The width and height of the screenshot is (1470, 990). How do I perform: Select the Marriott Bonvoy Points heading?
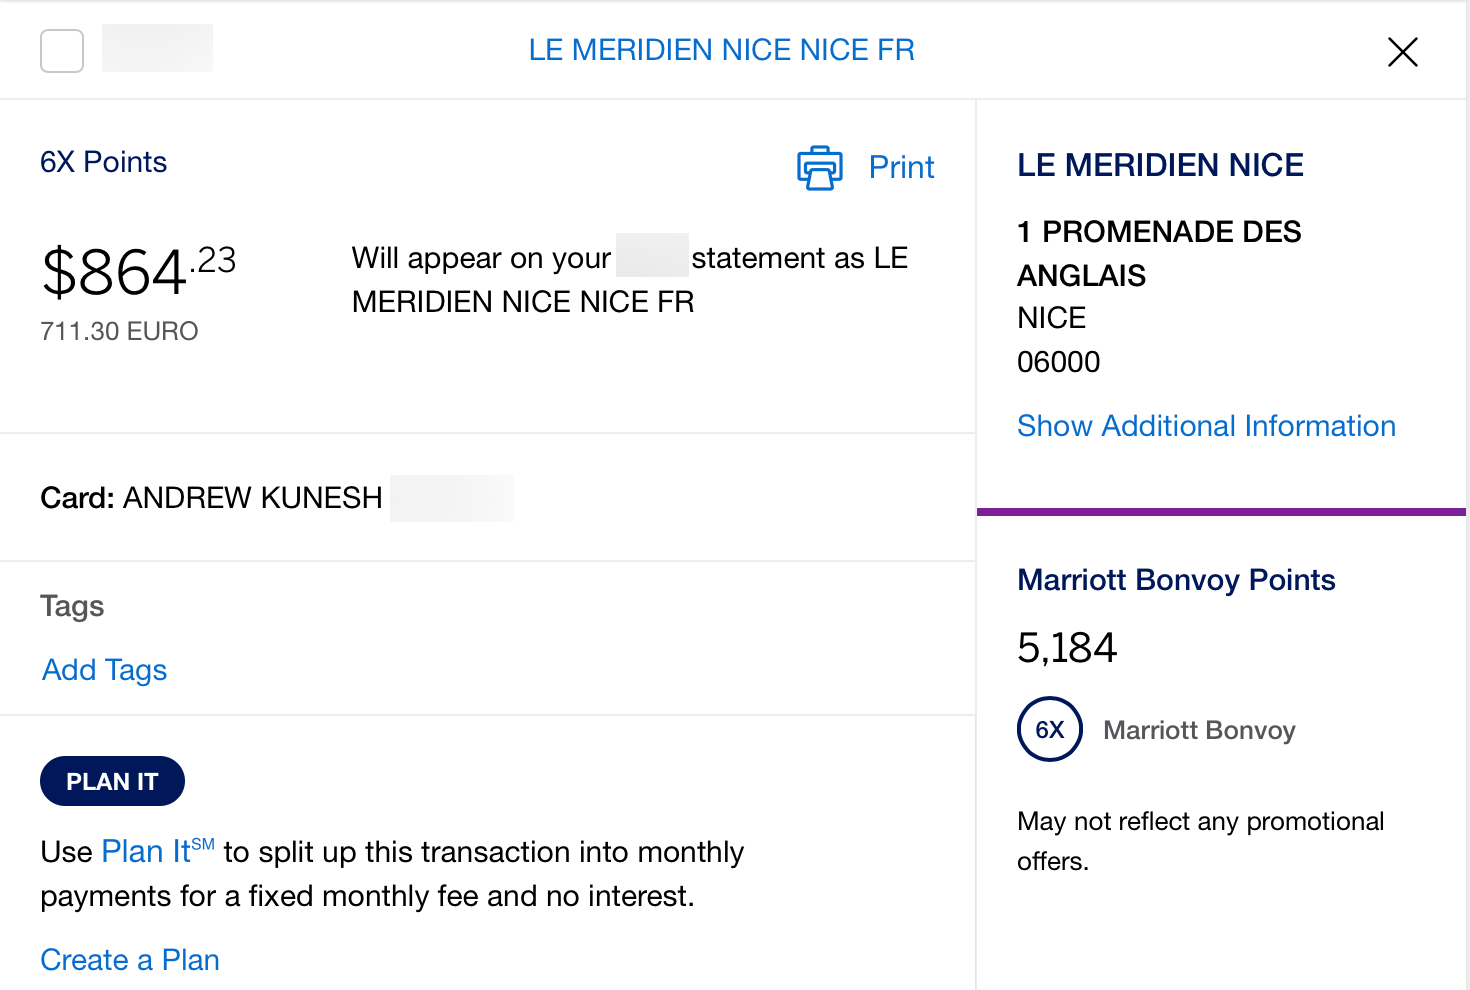(x=1176, y=579)
